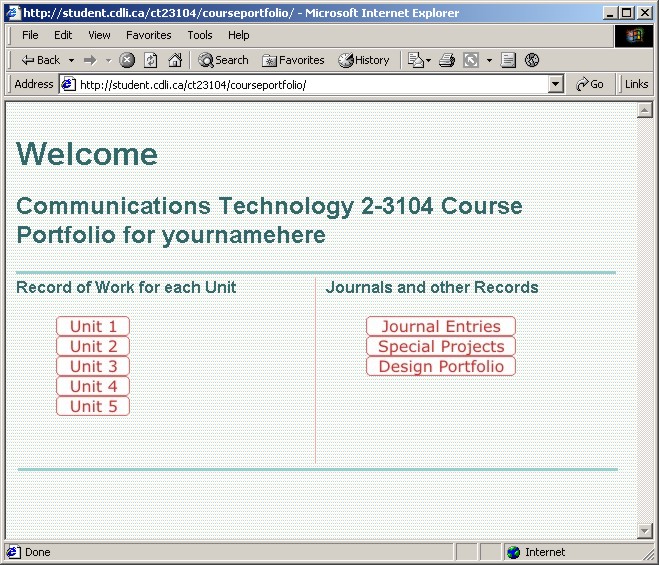This screenshot has height=565, width=659.
Task: Expand the Links toolbar
Action: (x=636, y=84)
